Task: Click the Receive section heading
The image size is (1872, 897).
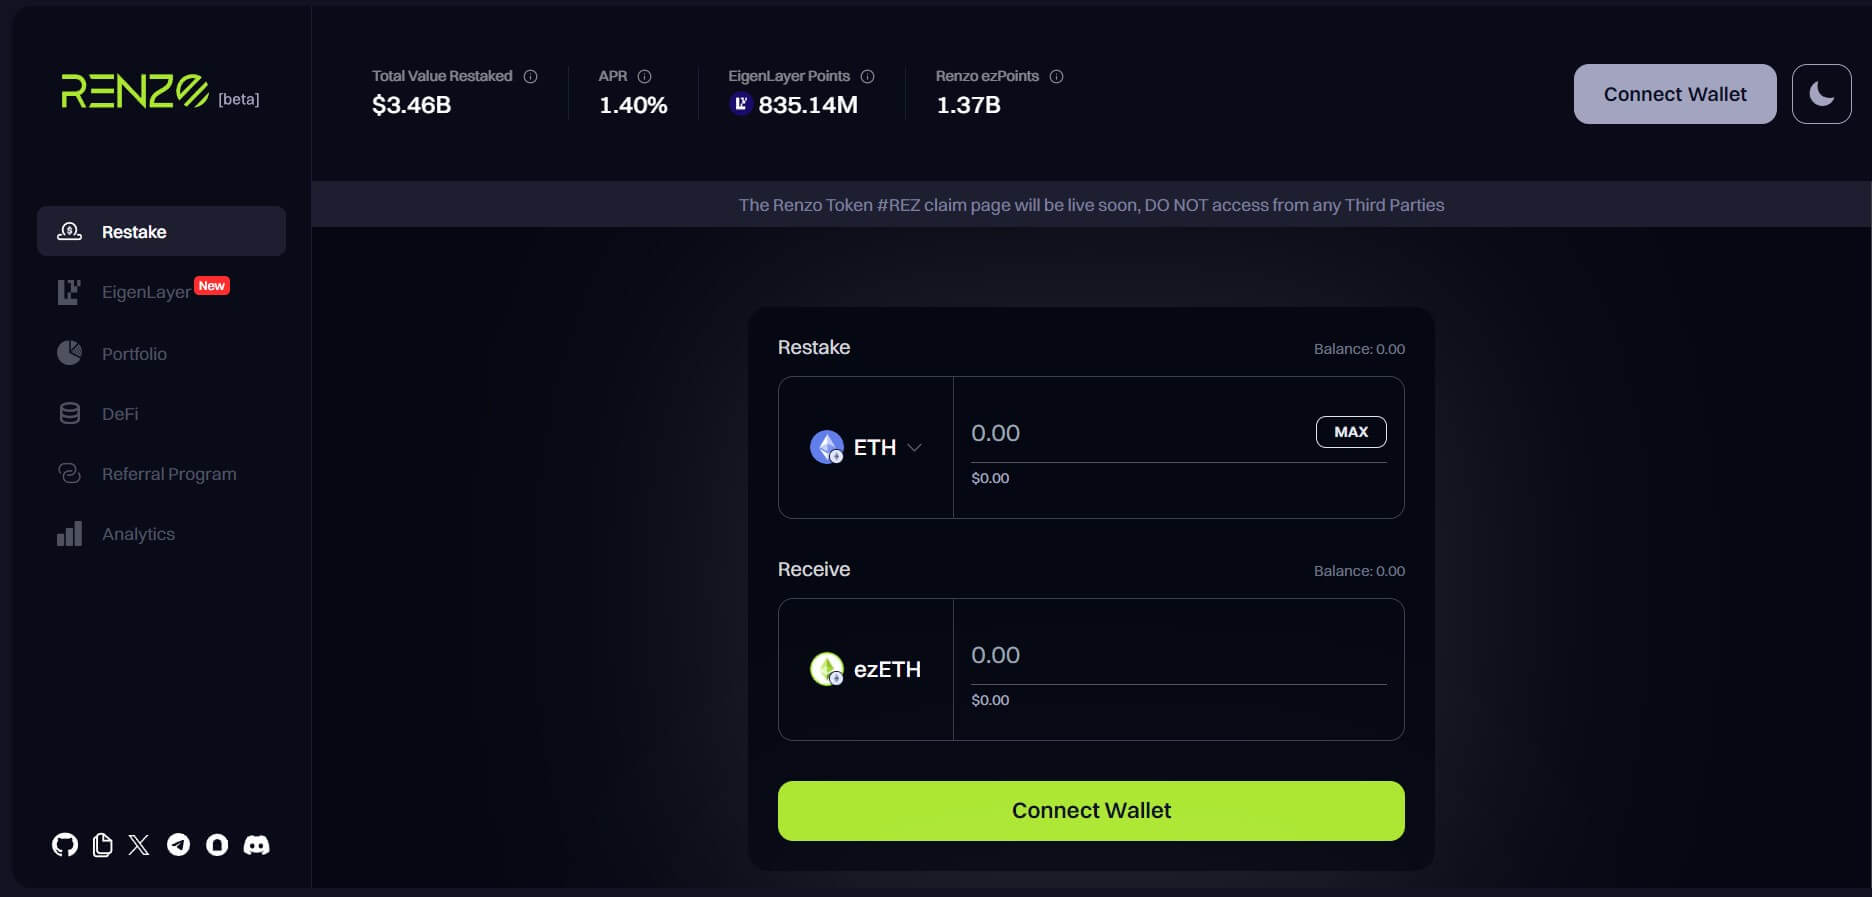Action: [x=814, y=569]
